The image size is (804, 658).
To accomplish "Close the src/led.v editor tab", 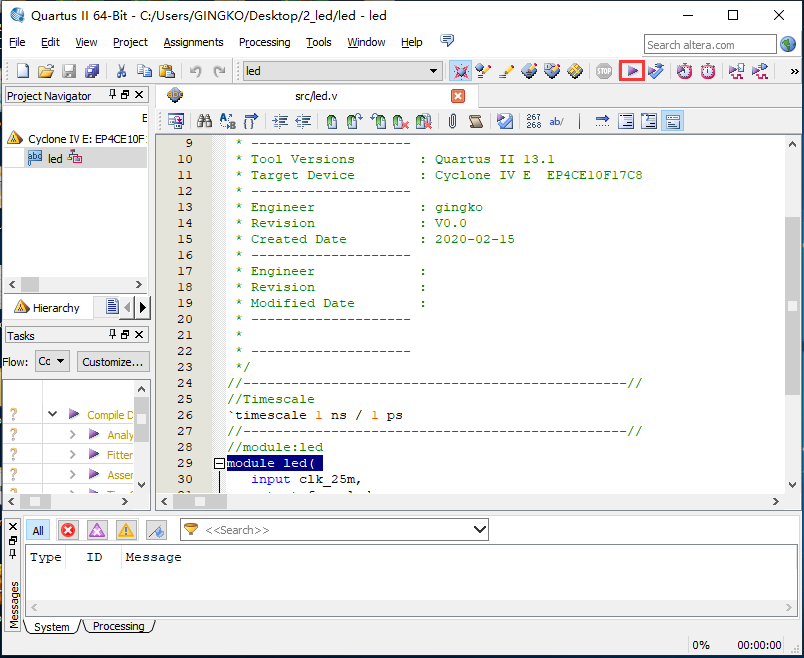I will tap(458, 96).
